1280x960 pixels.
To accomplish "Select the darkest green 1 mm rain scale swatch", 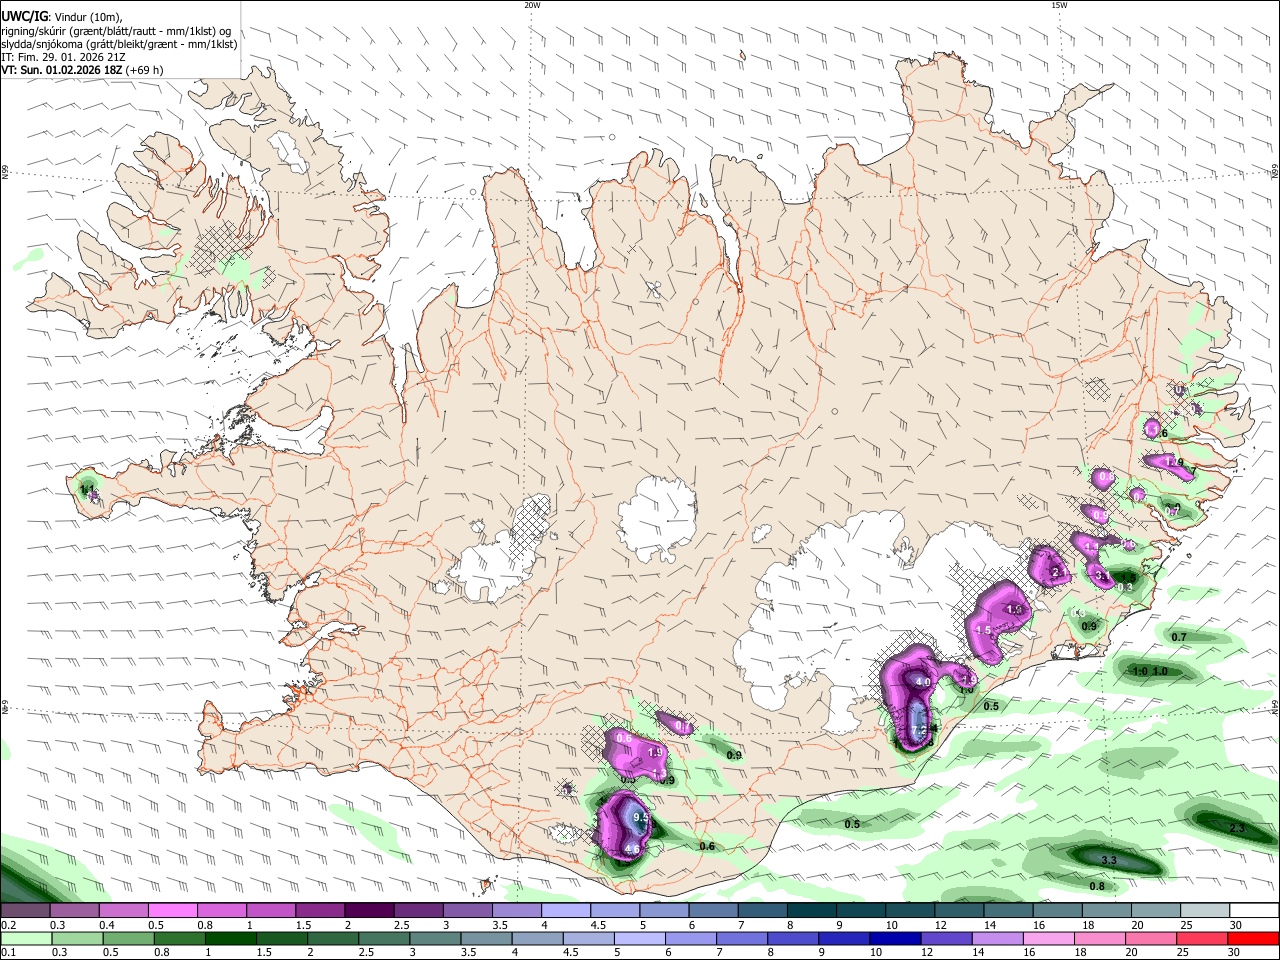I will pos(230,938).
